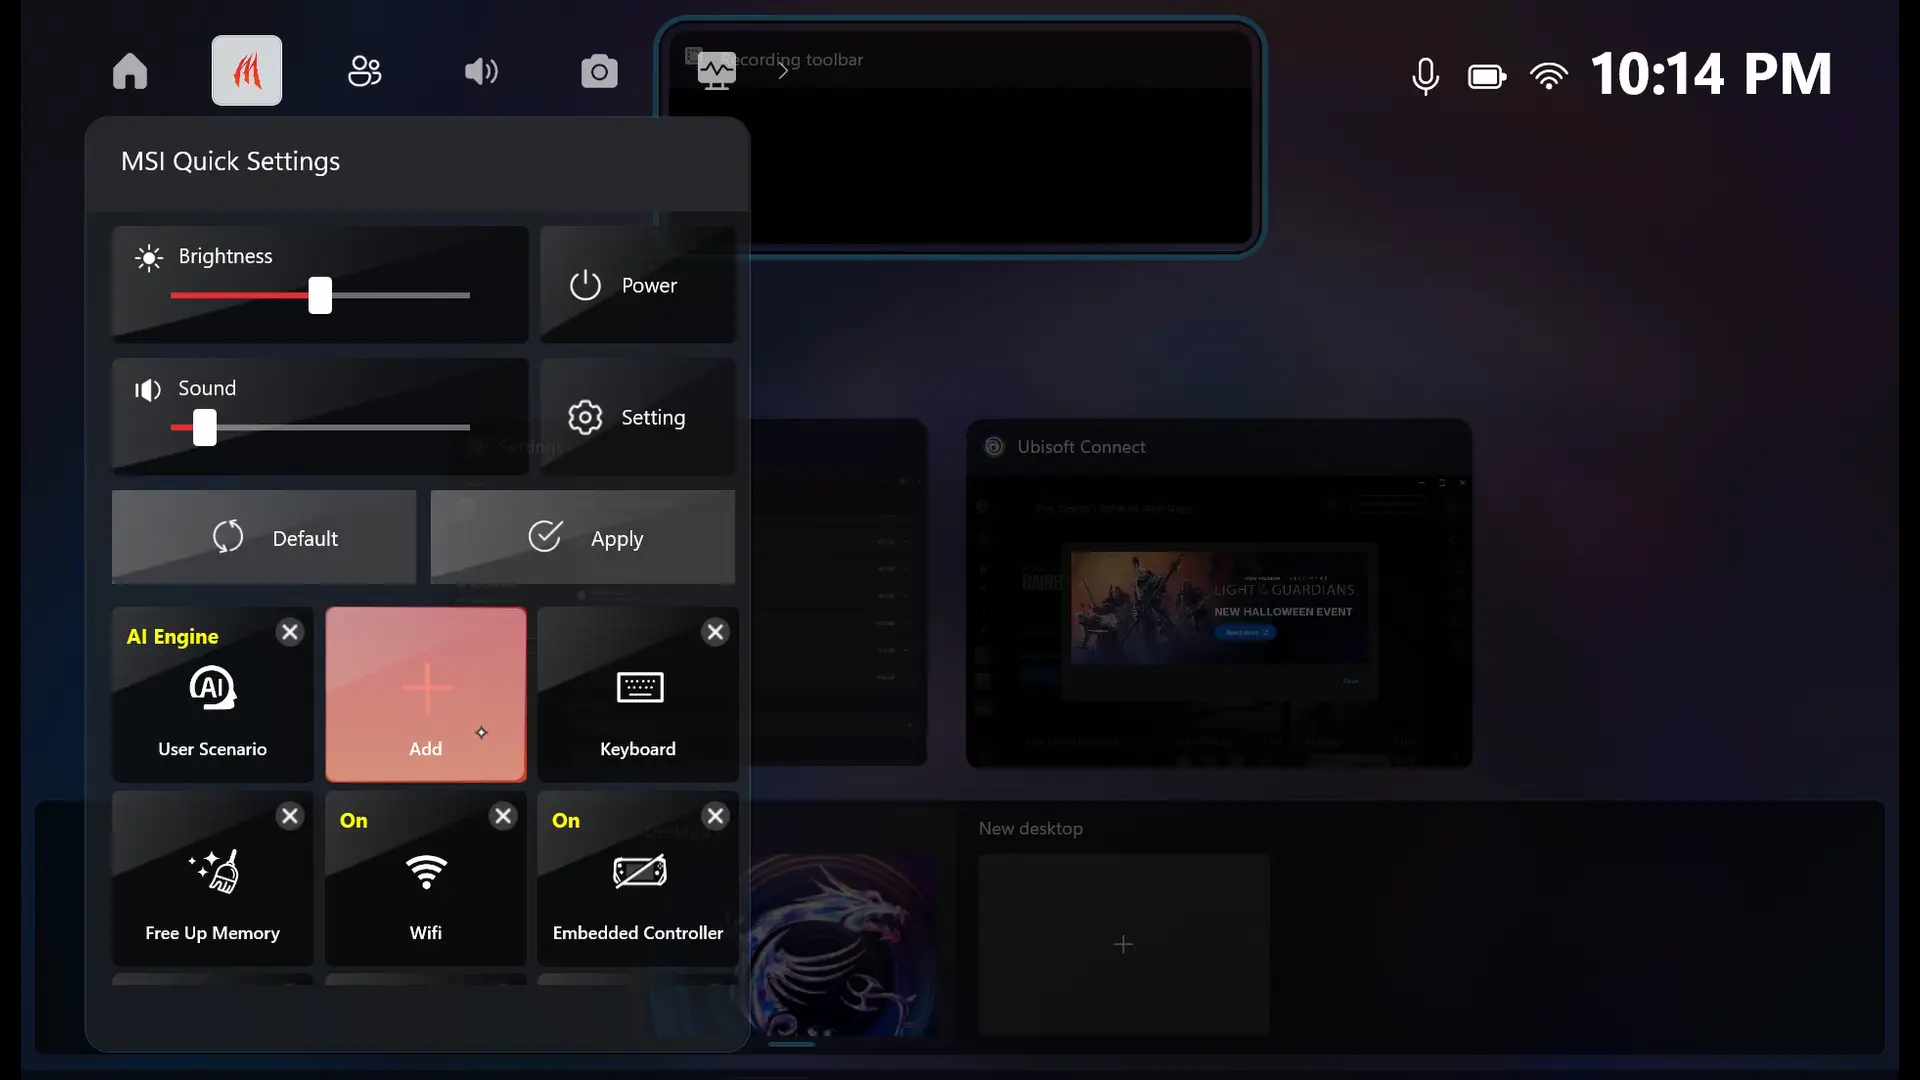Open the friends/people tab icon
Screen dimensions: 1920x1080
point(364,71)
